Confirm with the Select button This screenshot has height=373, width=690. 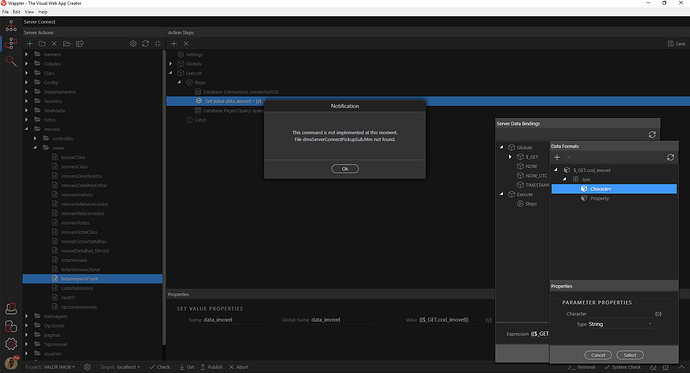pyautogui.click(x=630, y=355)
